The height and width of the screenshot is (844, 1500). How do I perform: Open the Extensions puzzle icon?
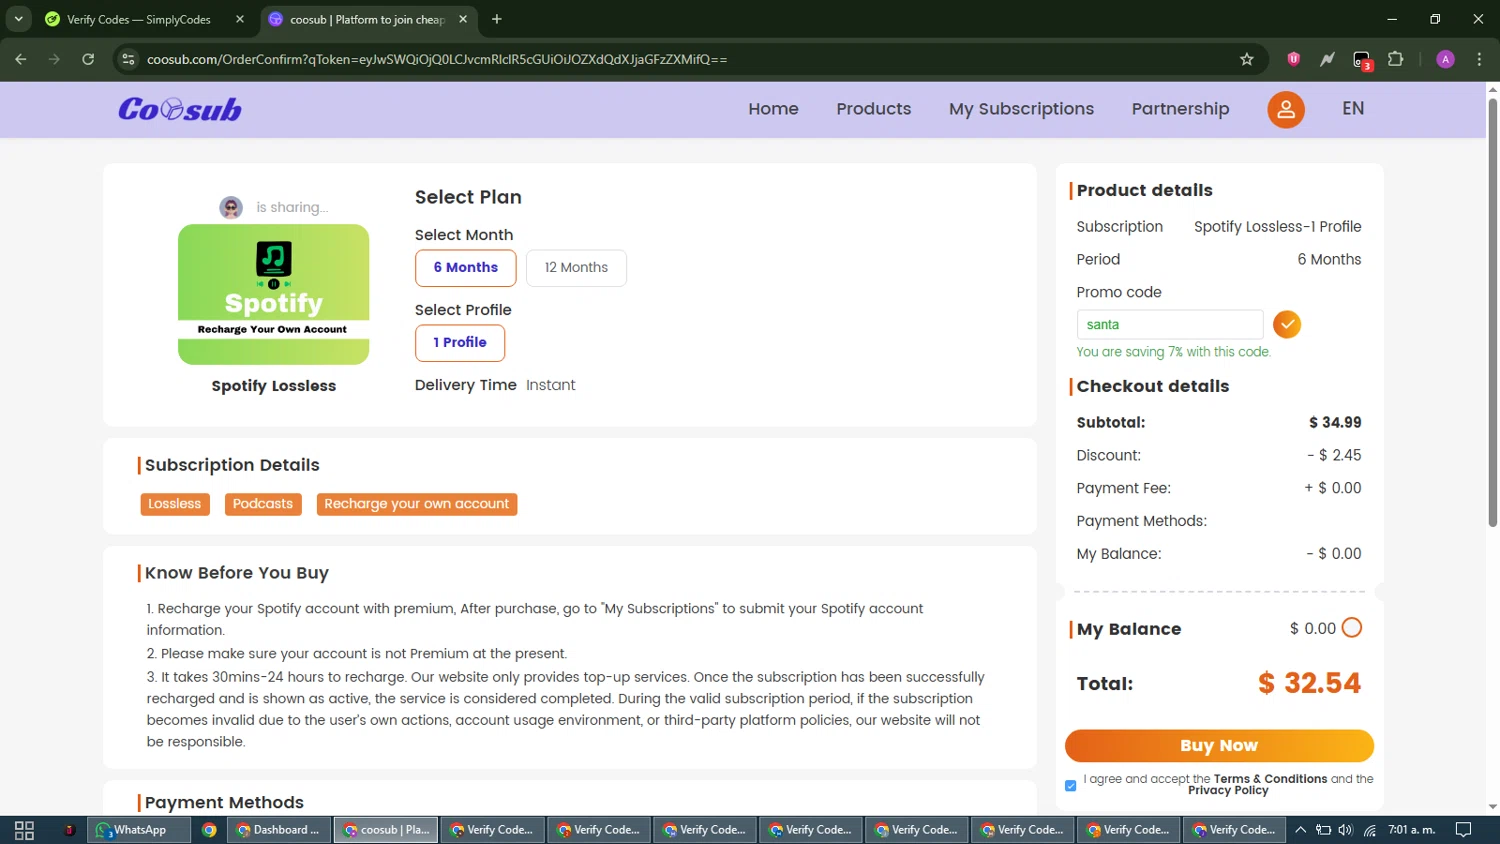(1396, 59)
